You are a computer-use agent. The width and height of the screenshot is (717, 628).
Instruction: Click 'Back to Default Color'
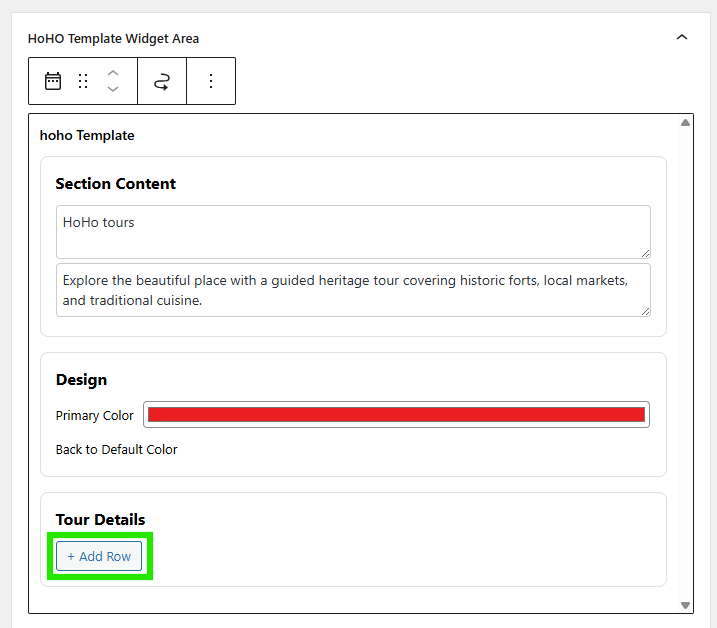coord(116,450)
